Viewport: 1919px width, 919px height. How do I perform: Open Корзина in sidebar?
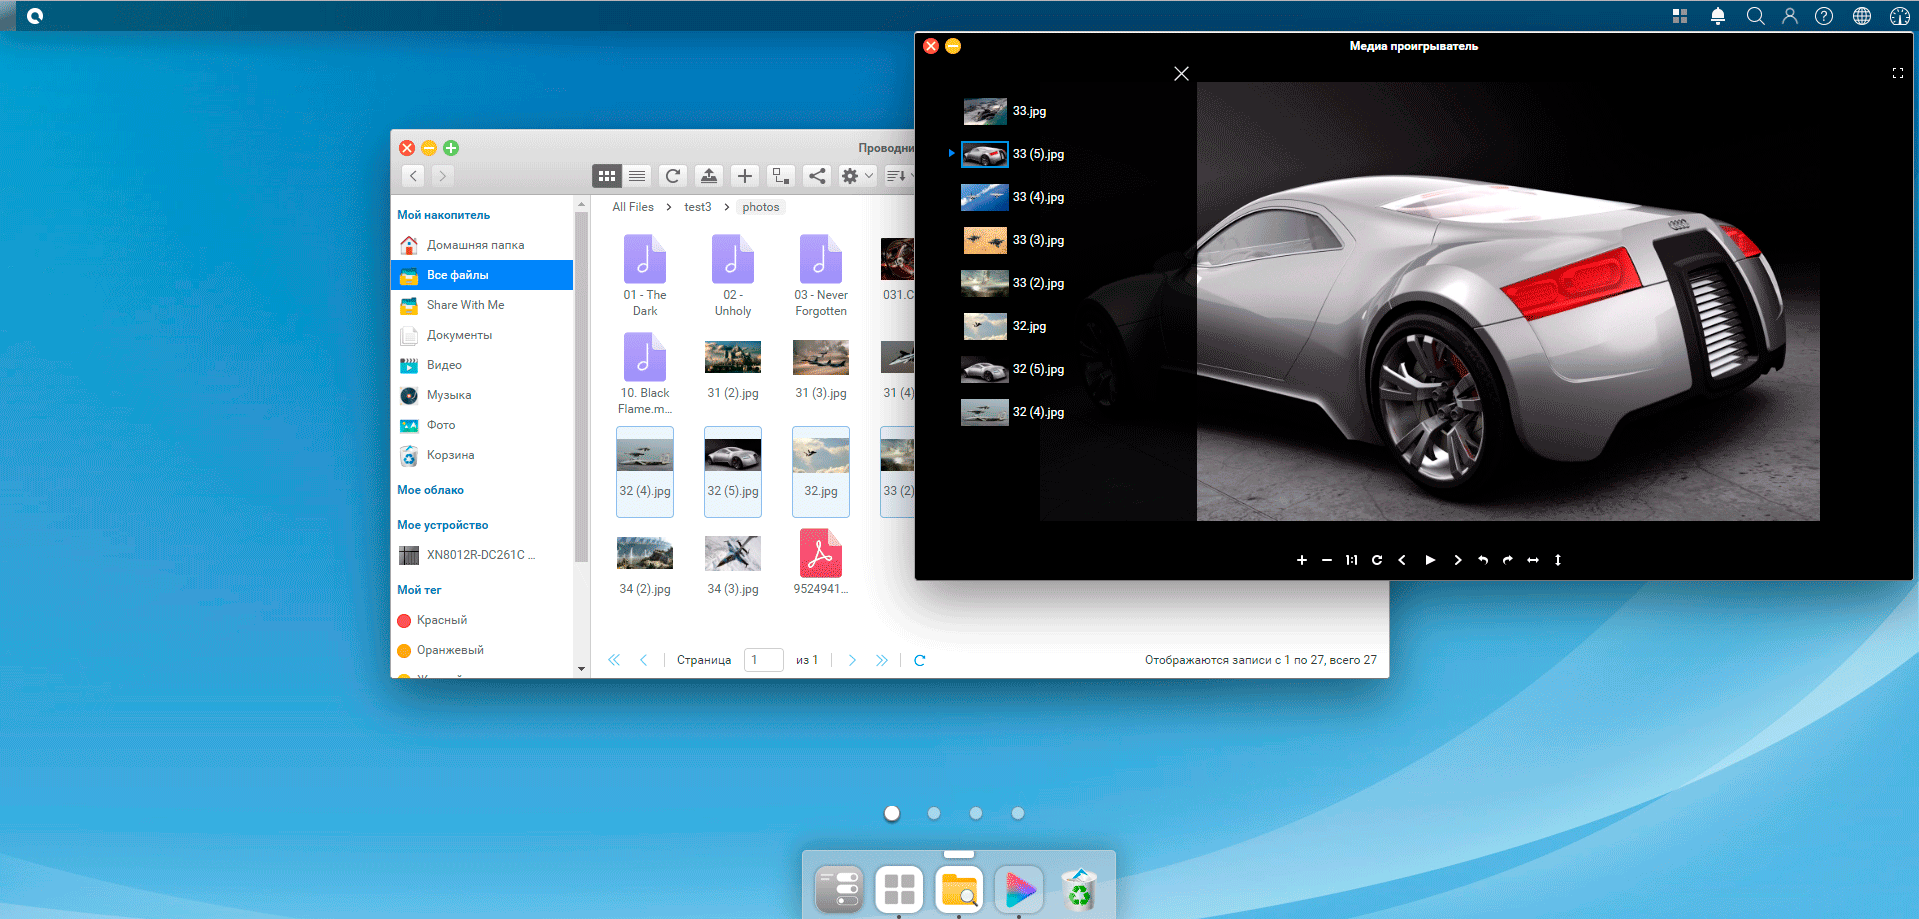[482, 455]
